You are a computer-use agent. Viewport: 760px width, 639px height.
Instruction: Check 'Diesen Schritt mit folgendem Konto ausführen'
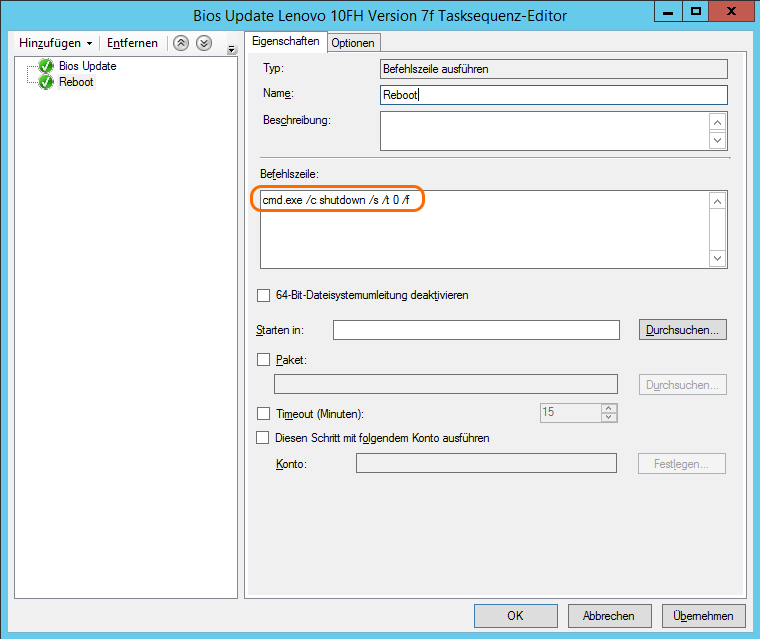(x=264, y=438)
